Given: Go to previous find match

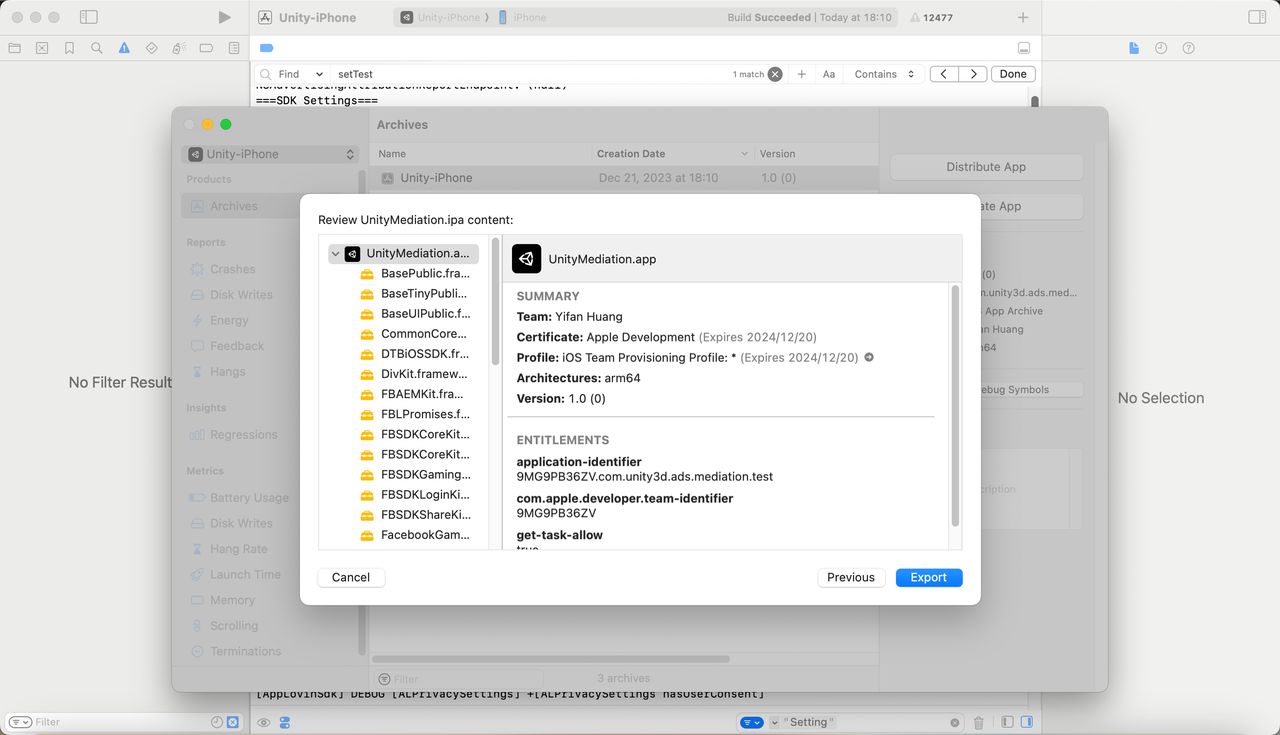Looking at the screenshot, I should pos(944,74).
